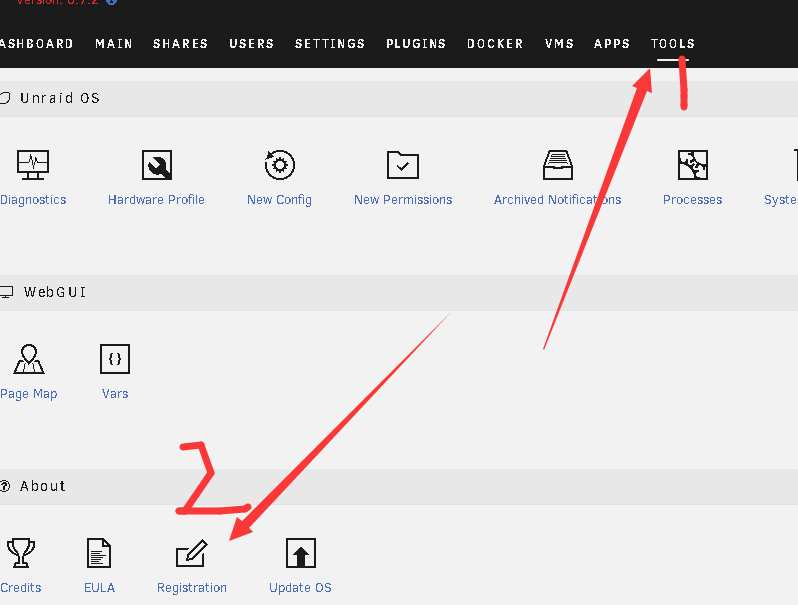Click the Vars link text
This screenshot has width=798, height=605.
(x=115, y=393)
